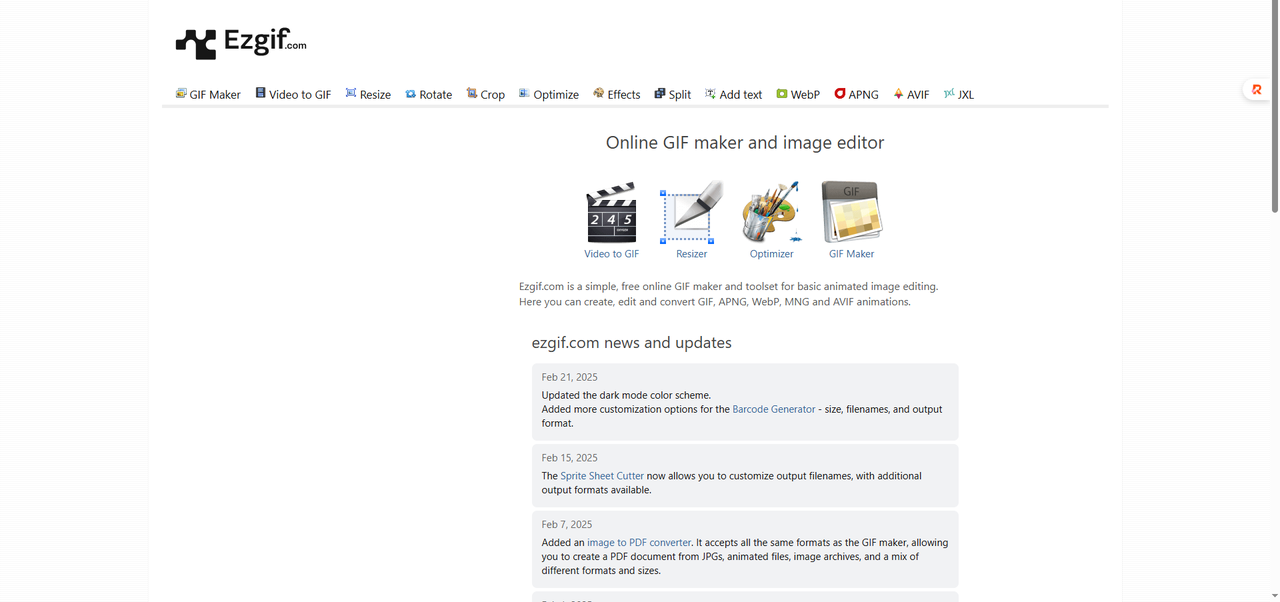Click the 'ezgif.com news and updates' heading
Viewport: 1280px width, 602px height.
(x=632, y=343)
